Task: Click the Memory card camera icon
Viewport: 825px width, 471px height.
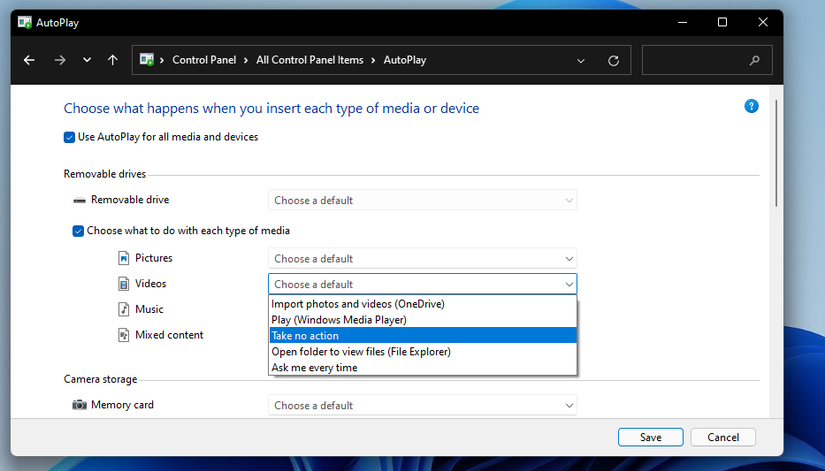Action: coord(79,405)
